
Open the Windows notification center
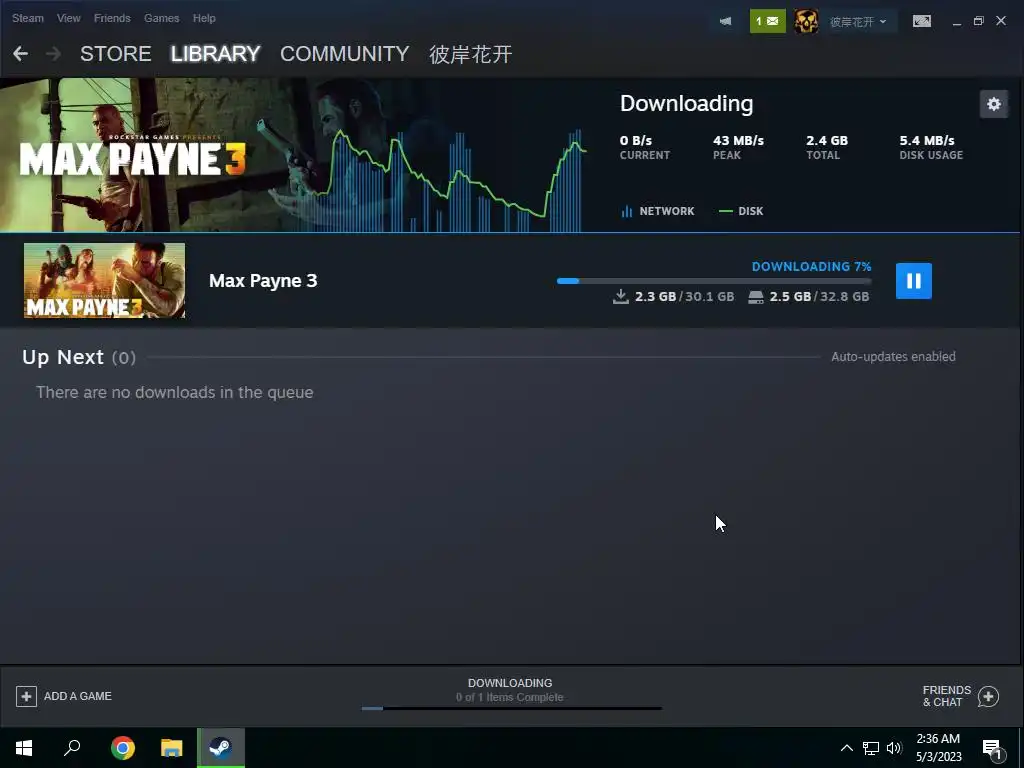[x=992, y=750]
